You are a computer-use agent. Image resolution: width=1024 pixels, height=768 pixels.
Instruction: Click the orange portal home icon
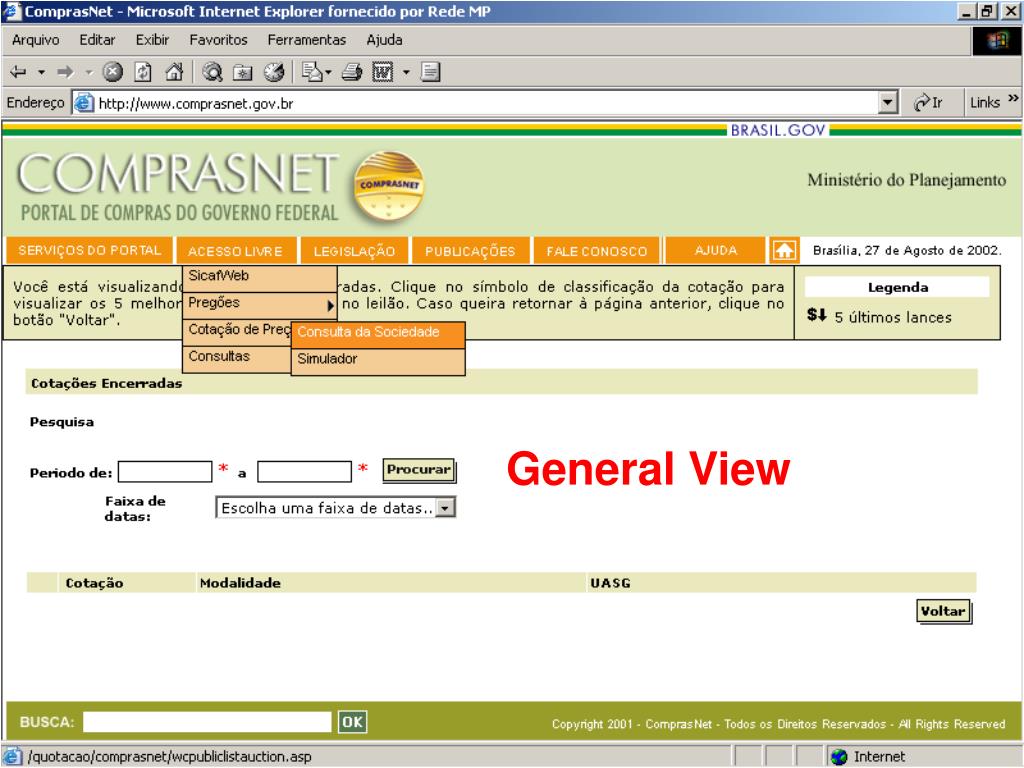click(784, 250)
